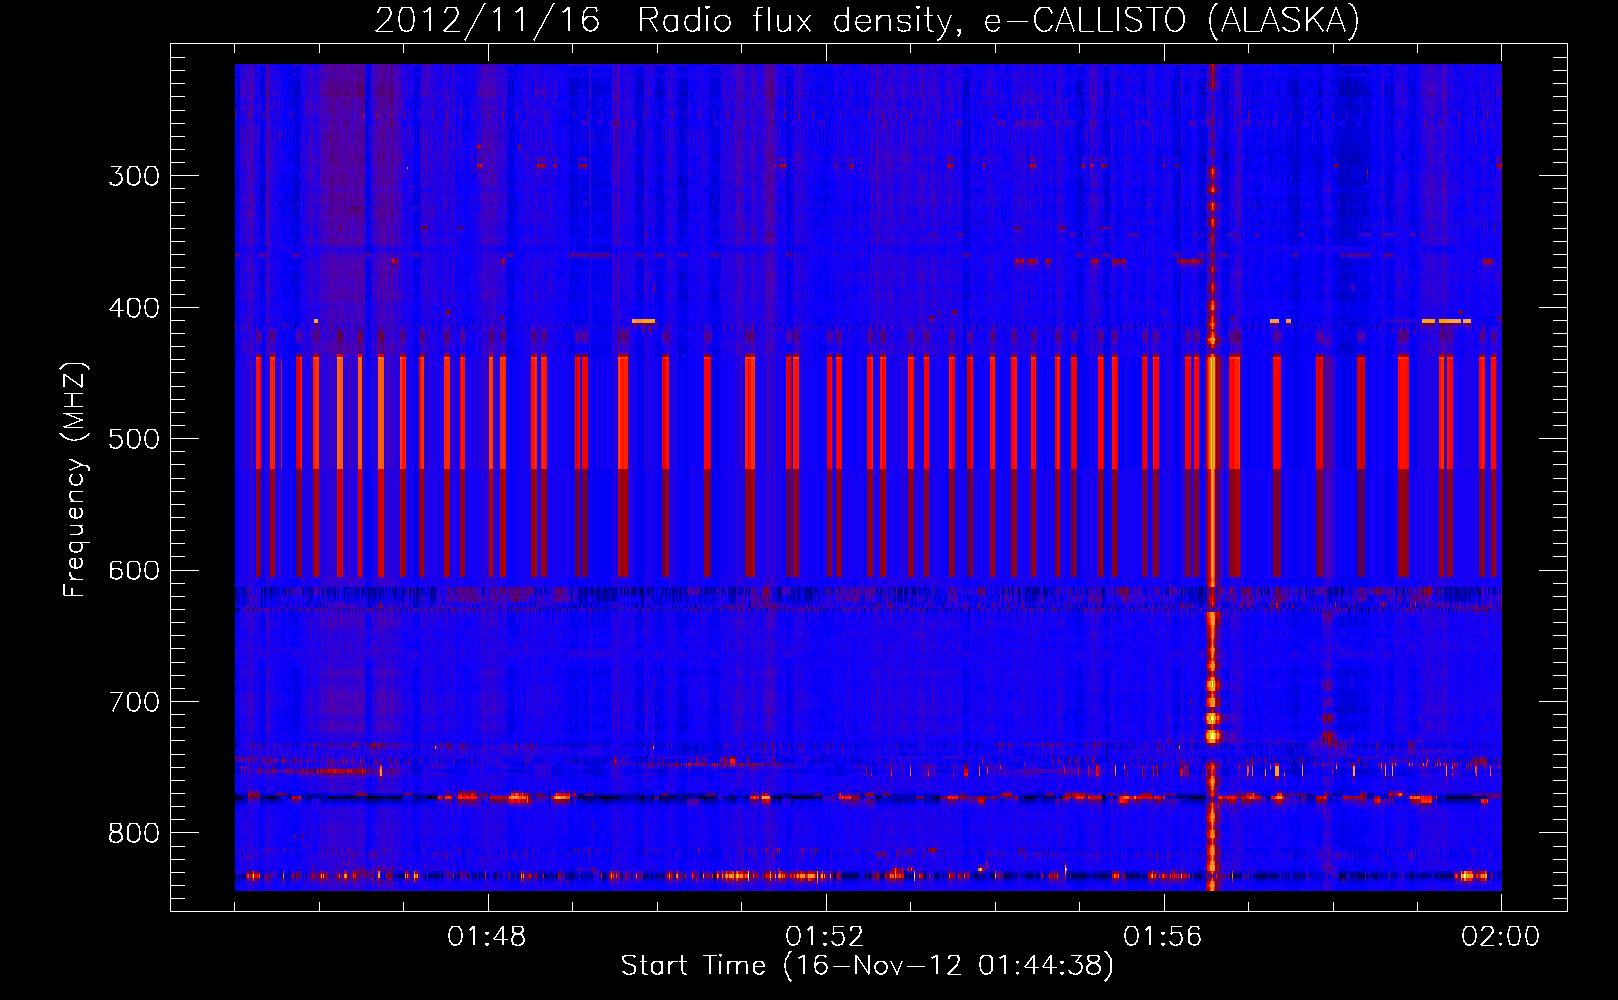Click the 300 frequency axis label
This screenshot has width=1618, height=1000.
(x=134, y=176)
